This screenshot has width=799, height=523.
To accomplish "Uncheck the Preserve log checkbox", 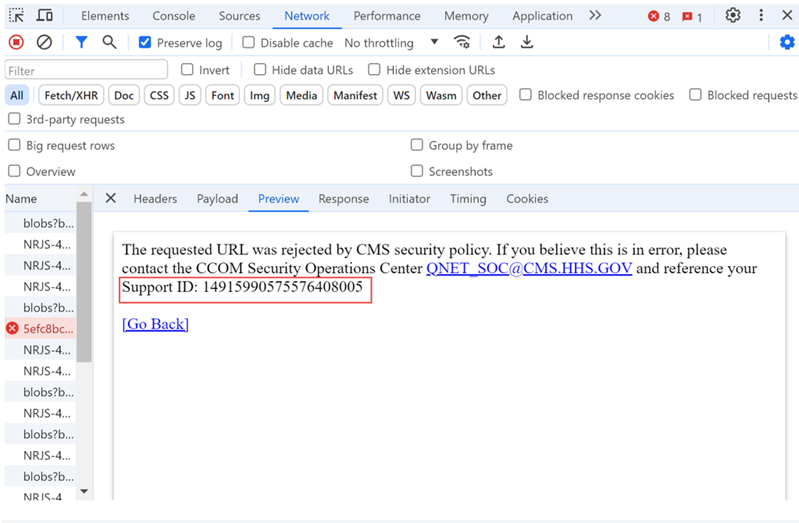I will [145, 43].
